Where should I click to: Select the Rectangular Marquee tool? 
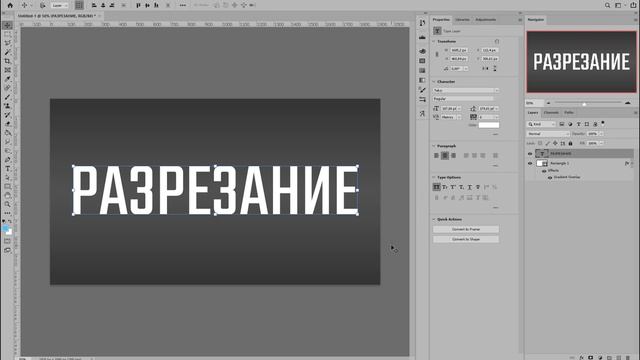coord(7,34)
